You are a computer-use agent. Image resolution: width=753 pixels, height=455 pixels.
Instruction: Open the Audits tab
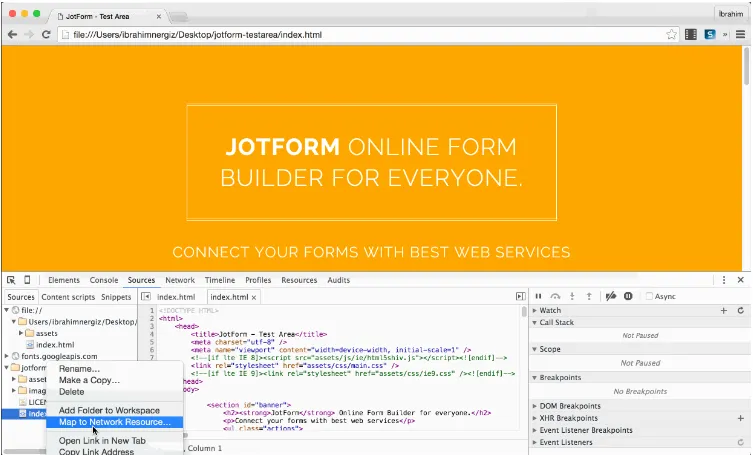point(339,280)
